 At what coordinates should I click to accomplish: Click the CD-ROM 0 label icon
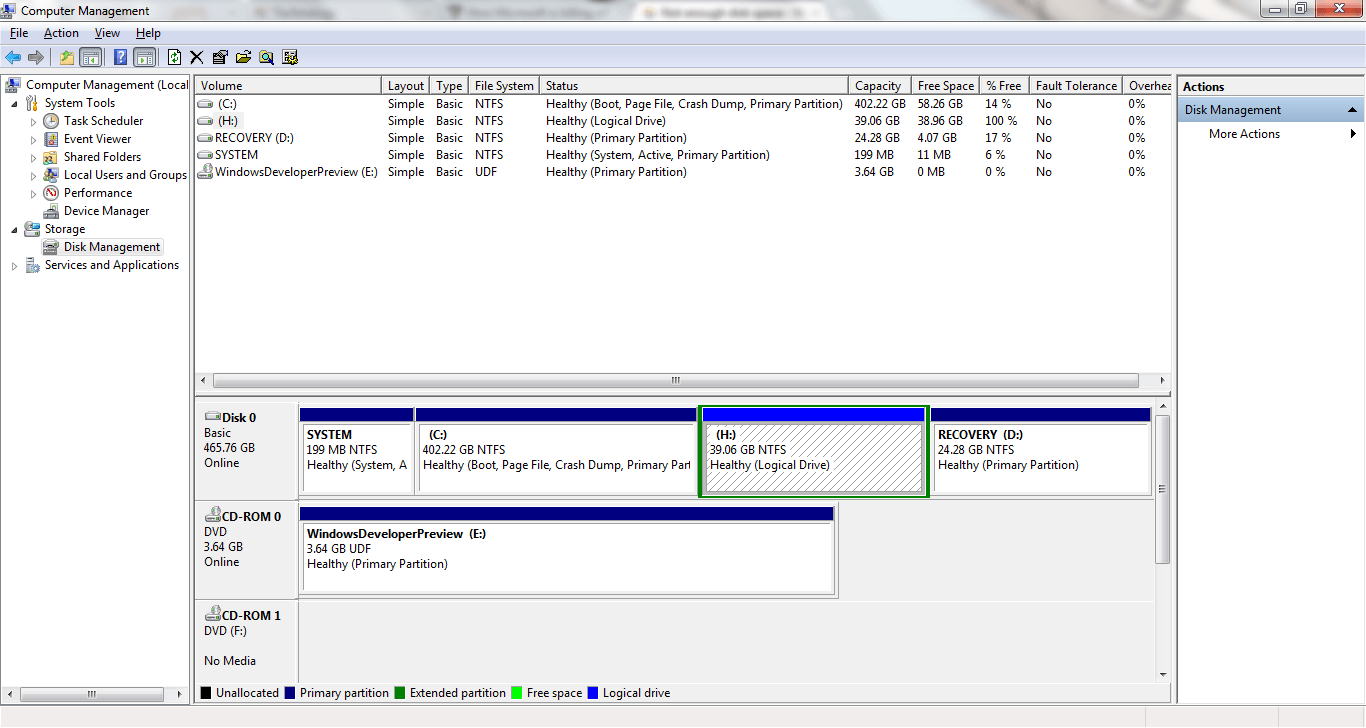tap(213, 516)
